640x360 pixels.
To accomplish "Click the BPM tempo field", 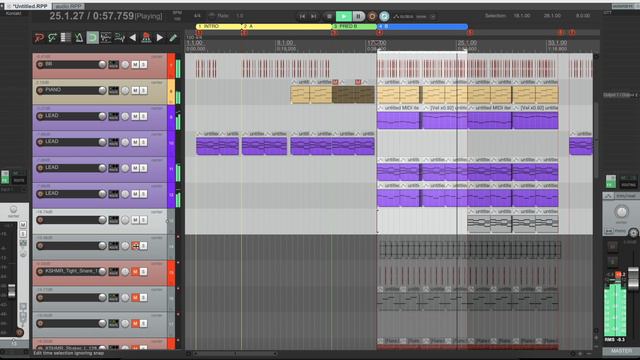I will click(x=177, y=16).
